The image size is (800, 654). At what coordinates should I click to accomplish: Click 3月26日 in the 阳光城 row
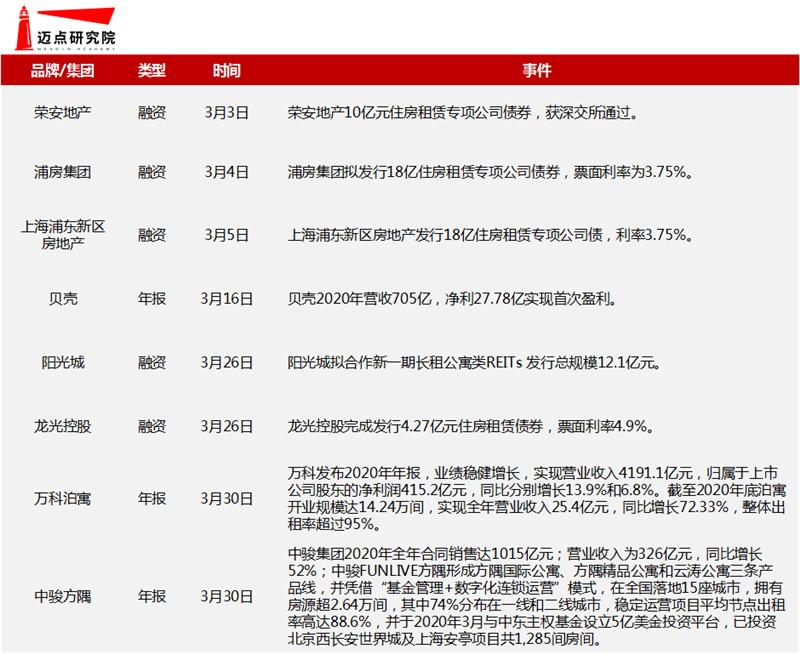pos(227,362)
